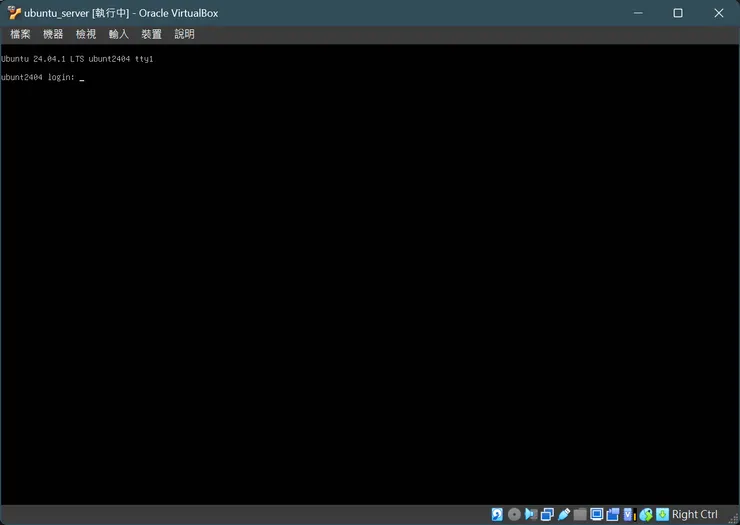
Task: Open the 機器 menu
Action: tap(53, 34)
